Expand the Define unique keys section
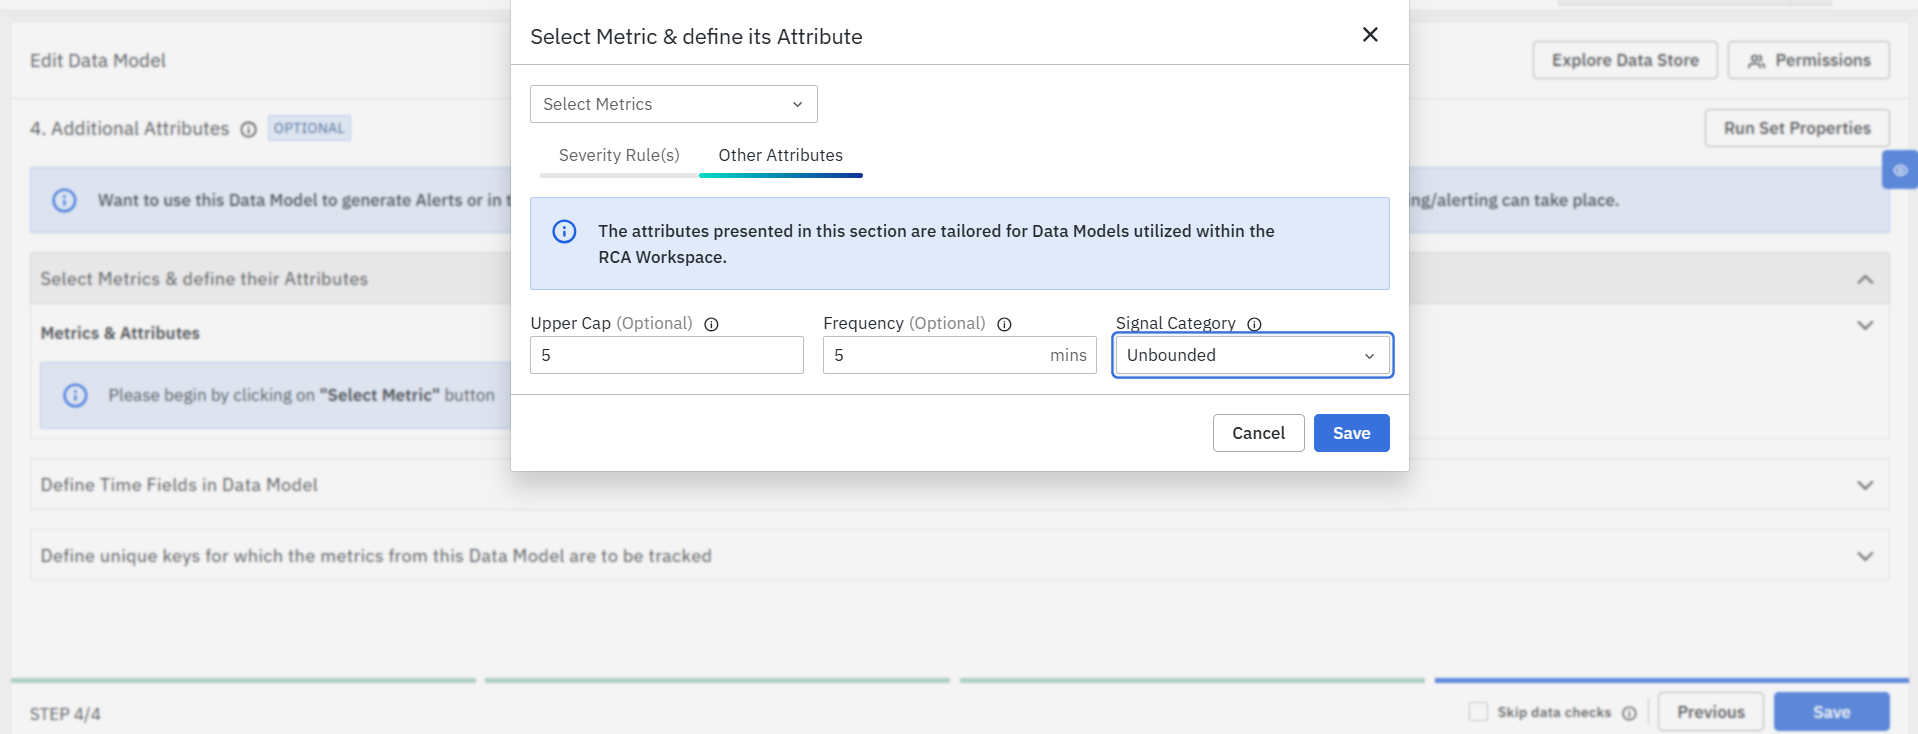Image resolution: width=1918 pixels, height=734 pixels. [1864, 556]
